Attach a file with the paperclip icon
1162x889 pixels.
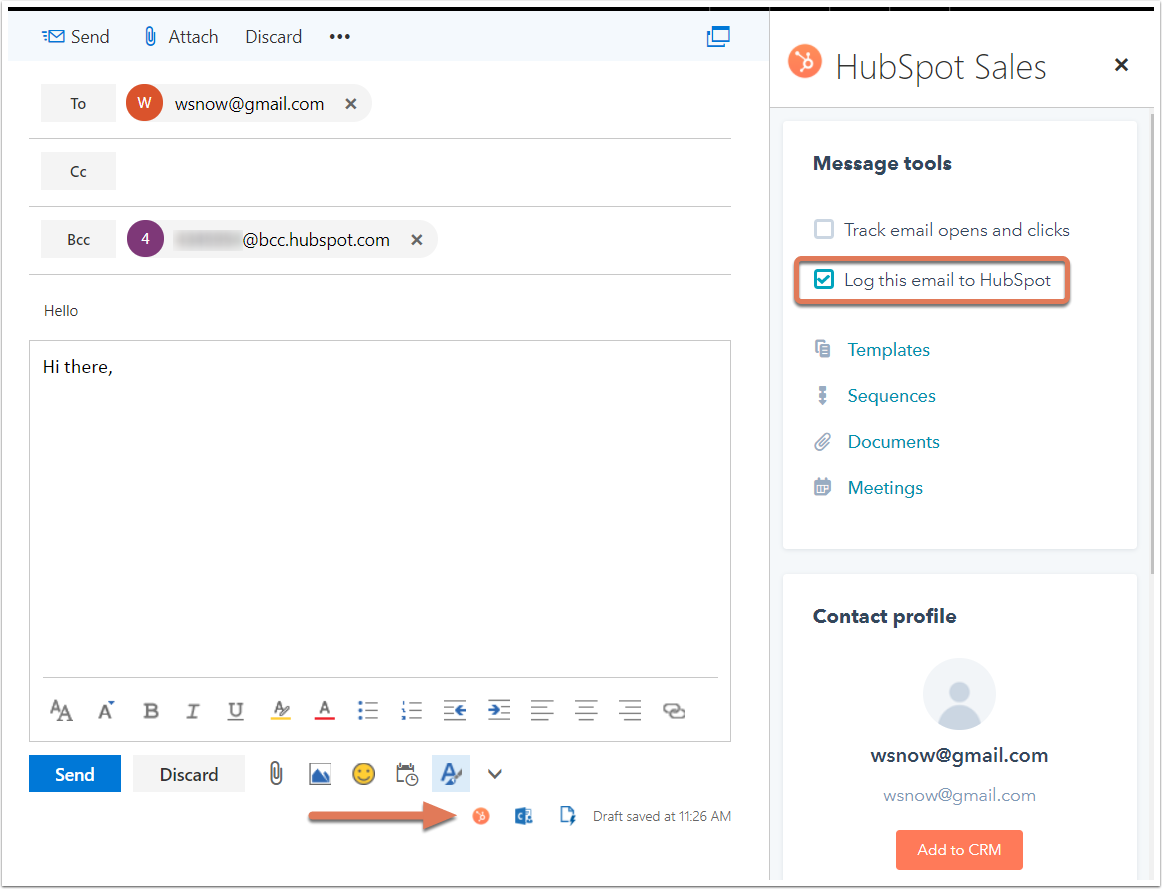pos(276,774)
